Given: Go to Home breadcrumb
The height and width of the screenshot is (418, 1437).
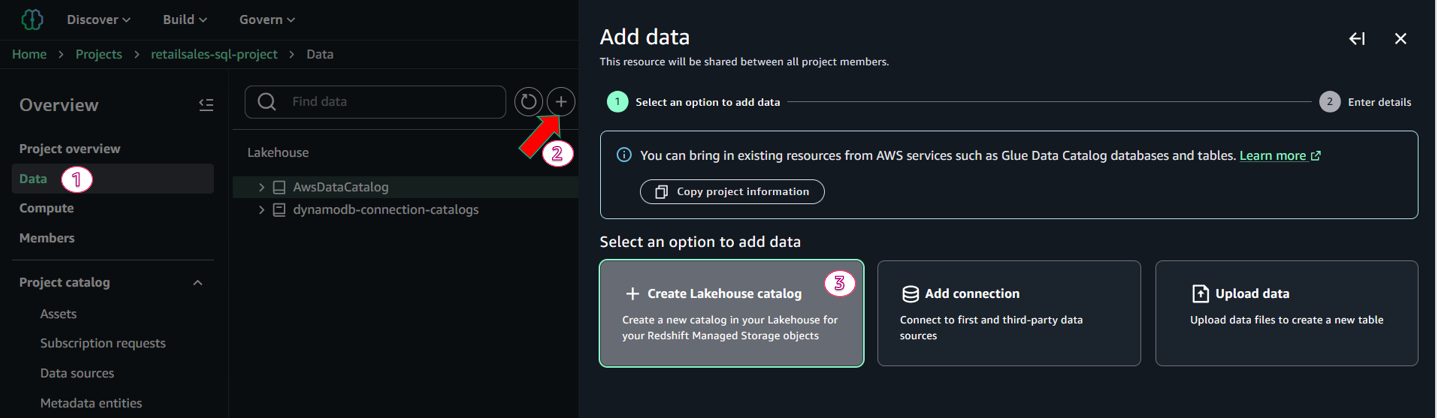Looking at the screenshot, I should 29,54.
